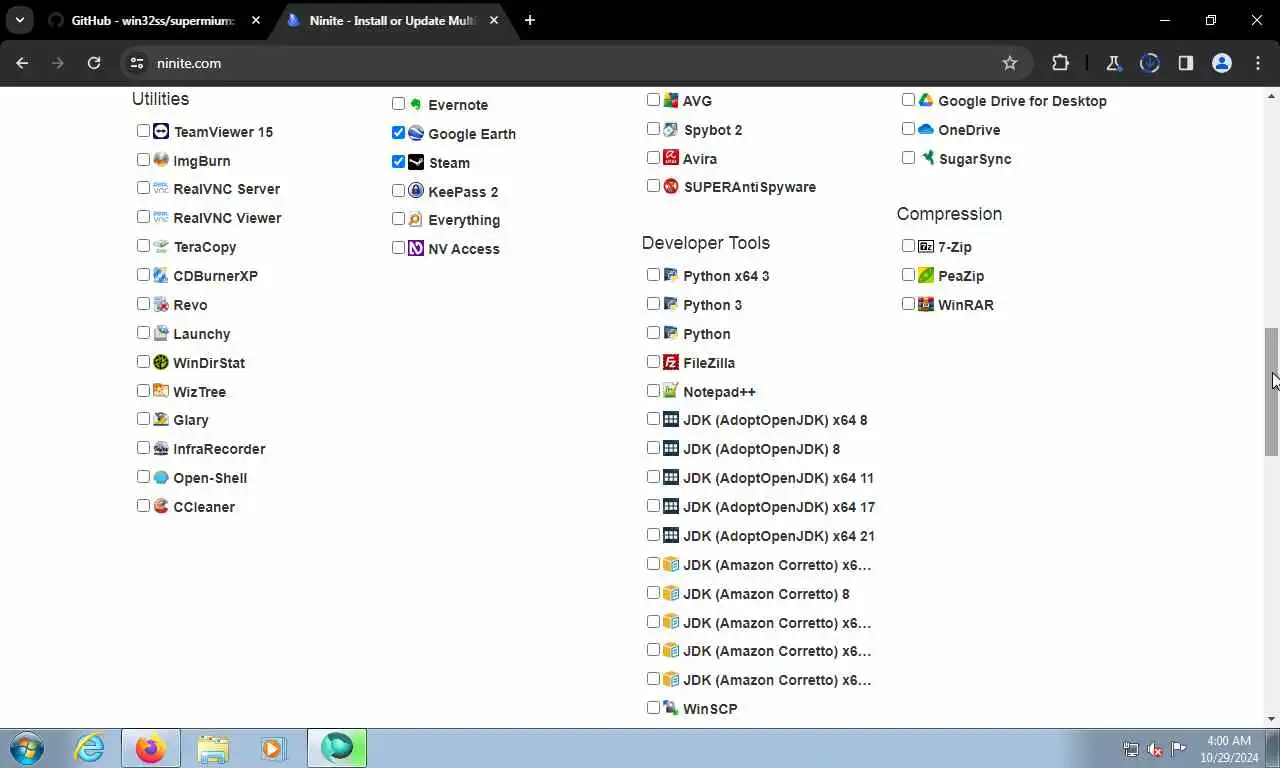Click the InfraRecorder label
The height and width of the screenshot is (768, 1280).
click(219, 449)
